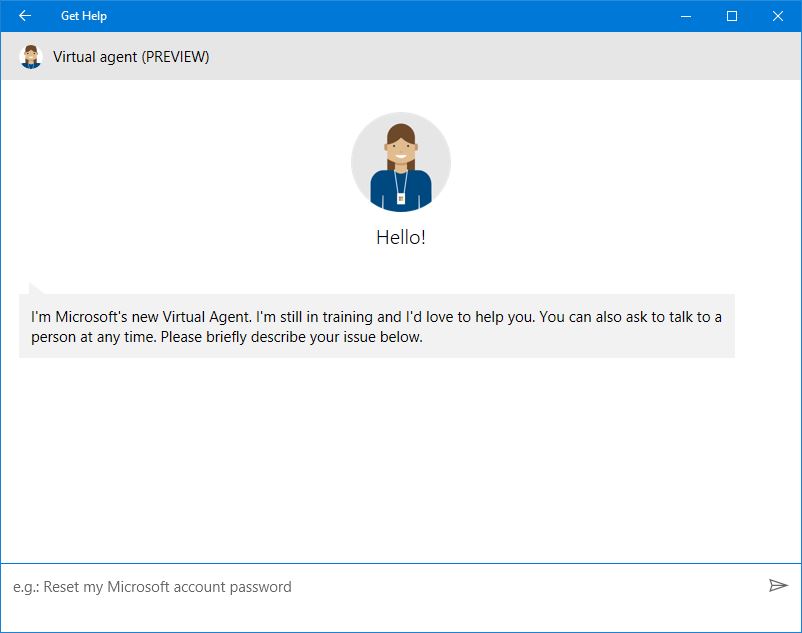
Task: Click the send message arrow icon
Action: tap(778, 586)
